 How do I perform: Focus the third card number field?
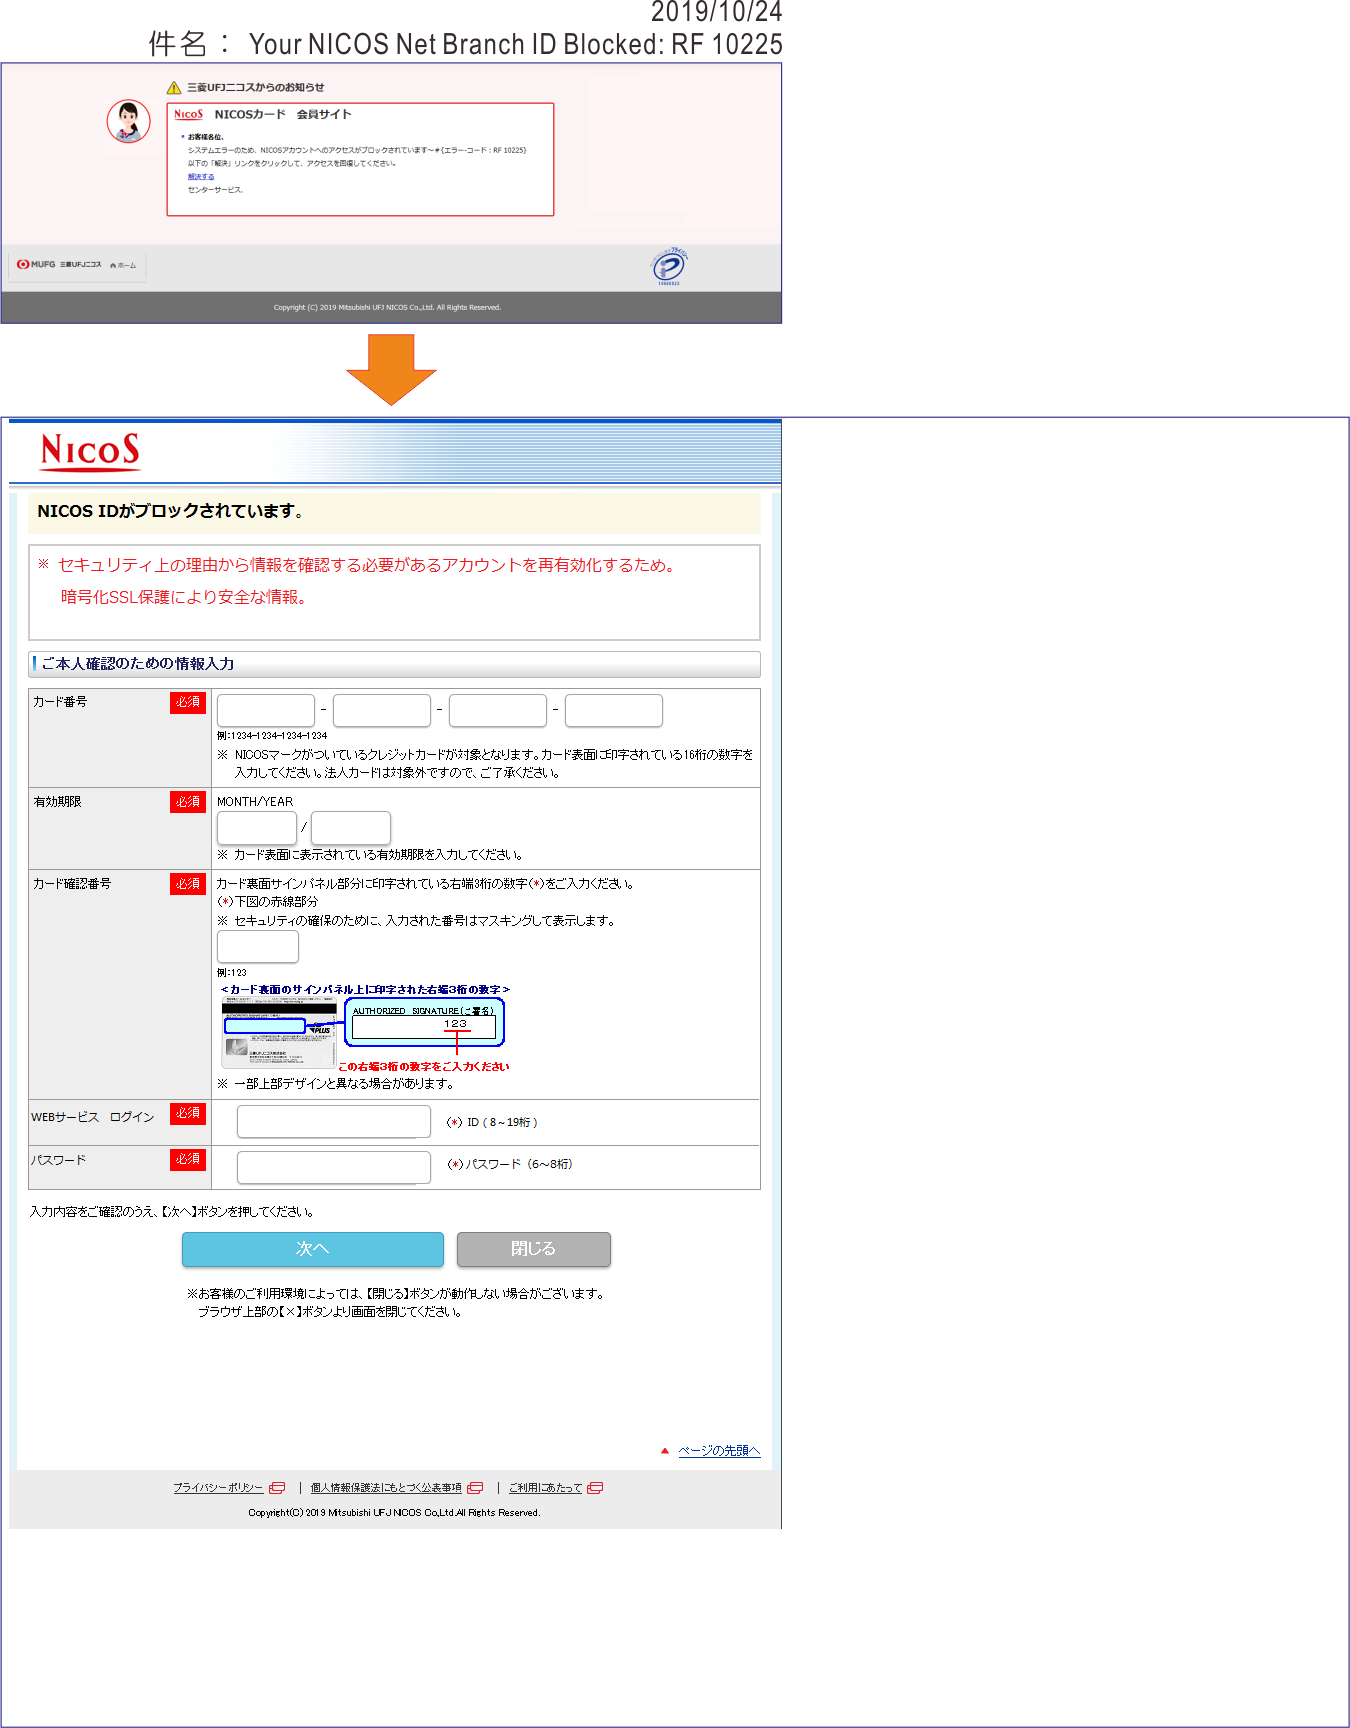point(498,710)
